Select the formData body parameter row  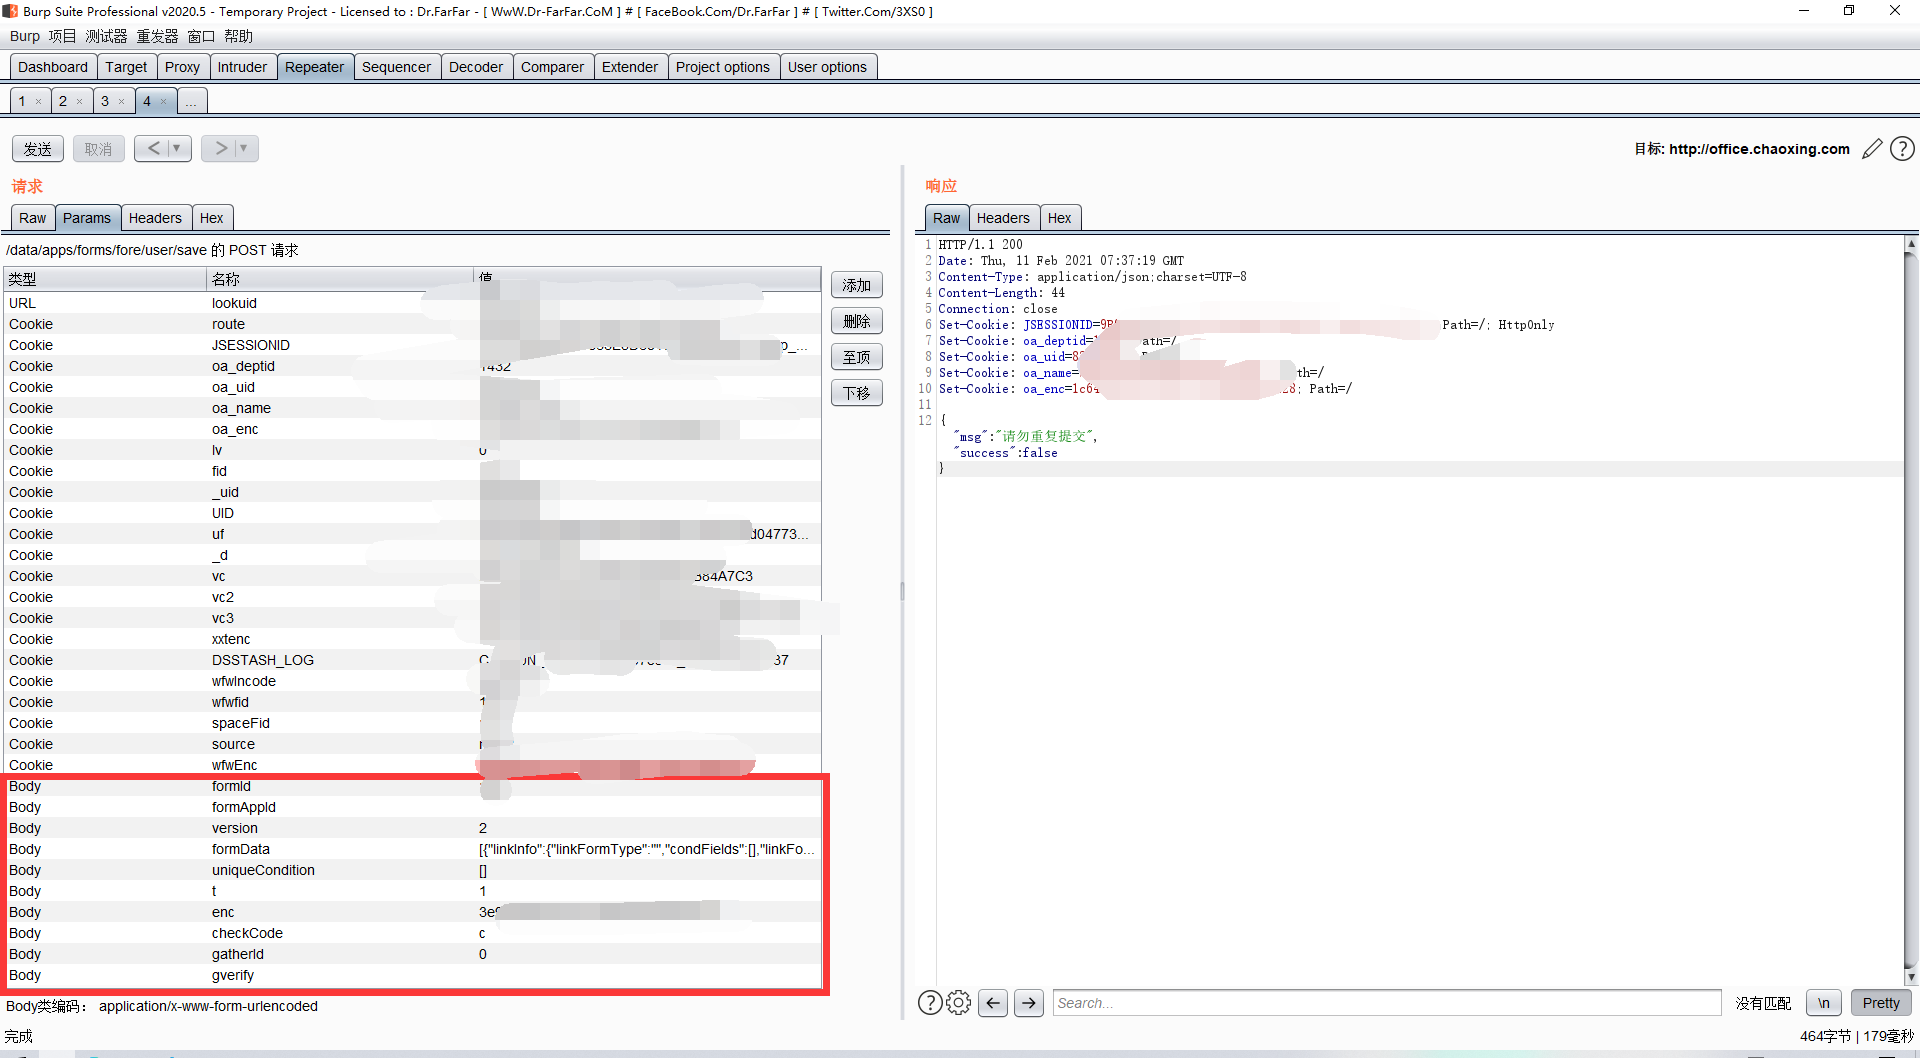coord(413,849)
